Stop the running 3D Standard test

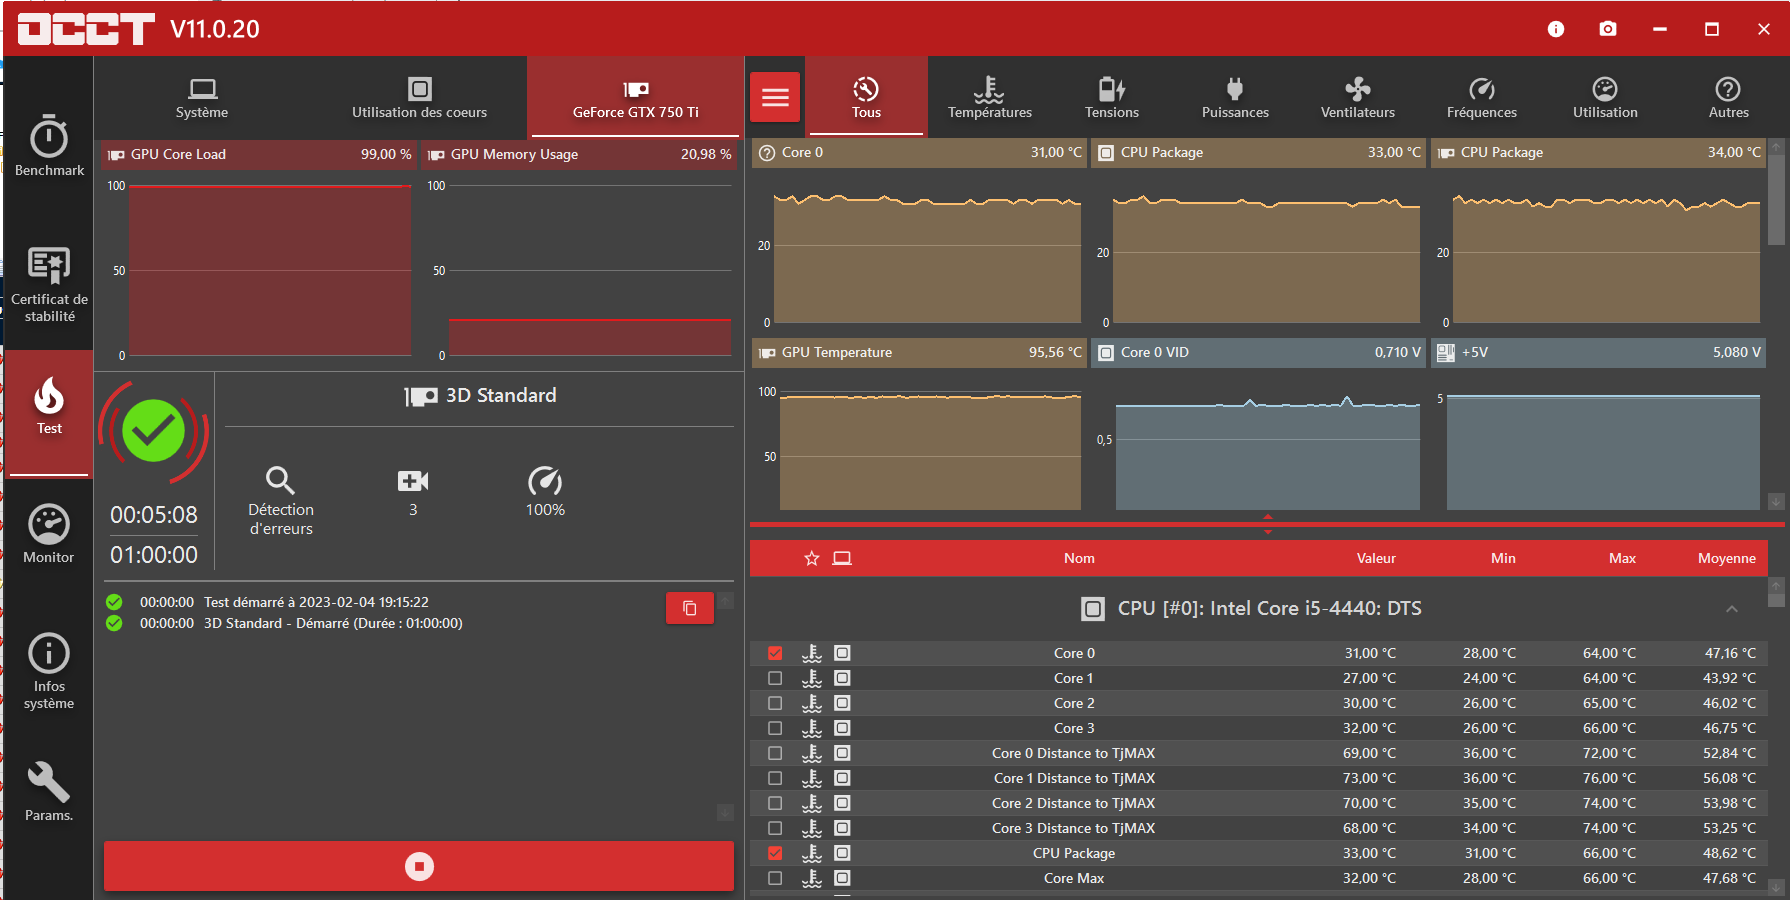[419, 866]
